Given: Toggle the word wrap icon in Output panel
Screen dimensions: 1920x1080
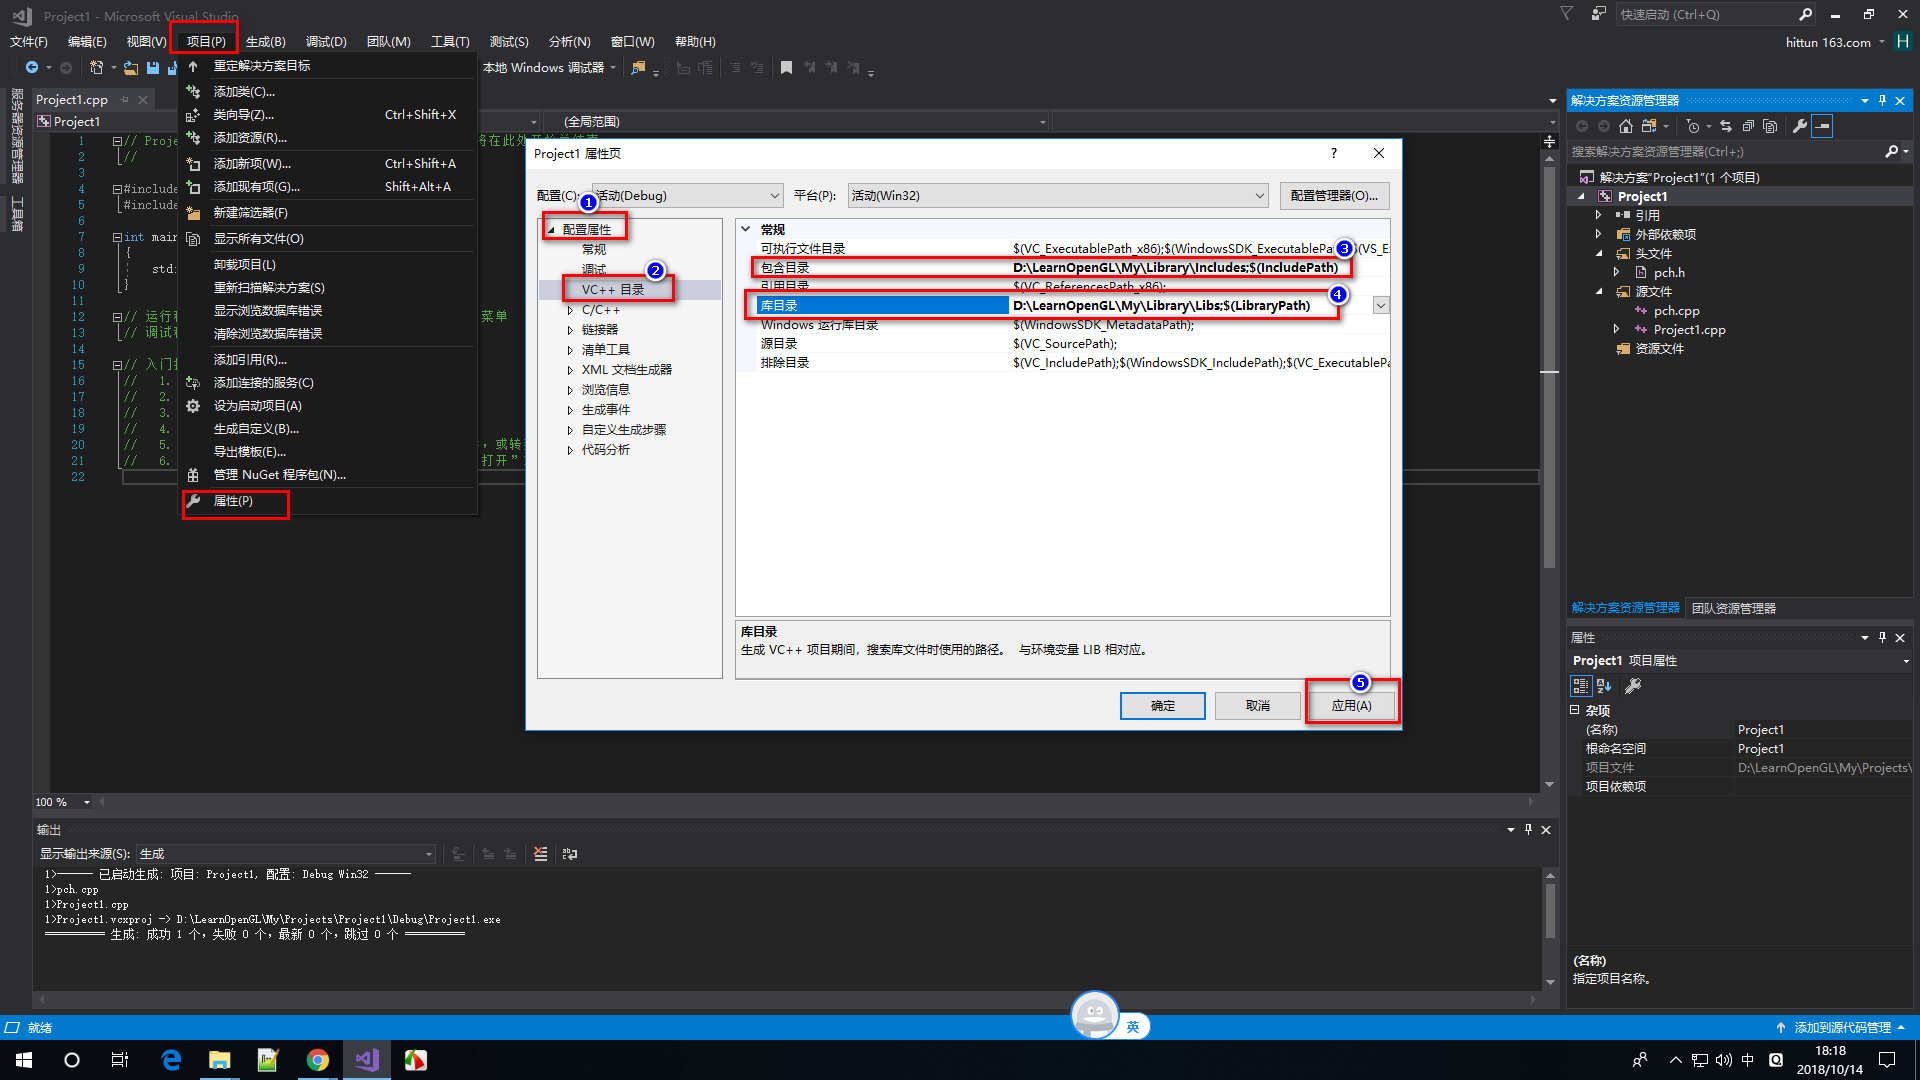Looking at the screenshot, I should click(570, 854).
